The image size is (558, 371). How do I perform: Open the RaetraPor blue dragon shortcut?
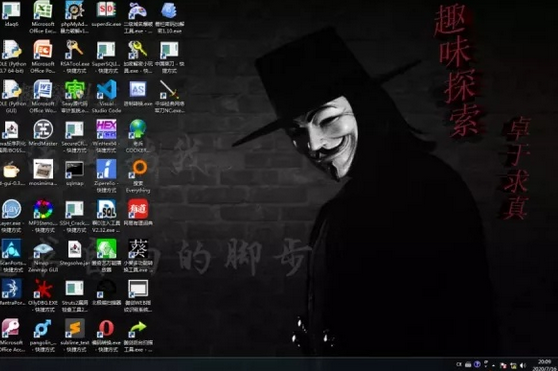click(x=11, y=292)
